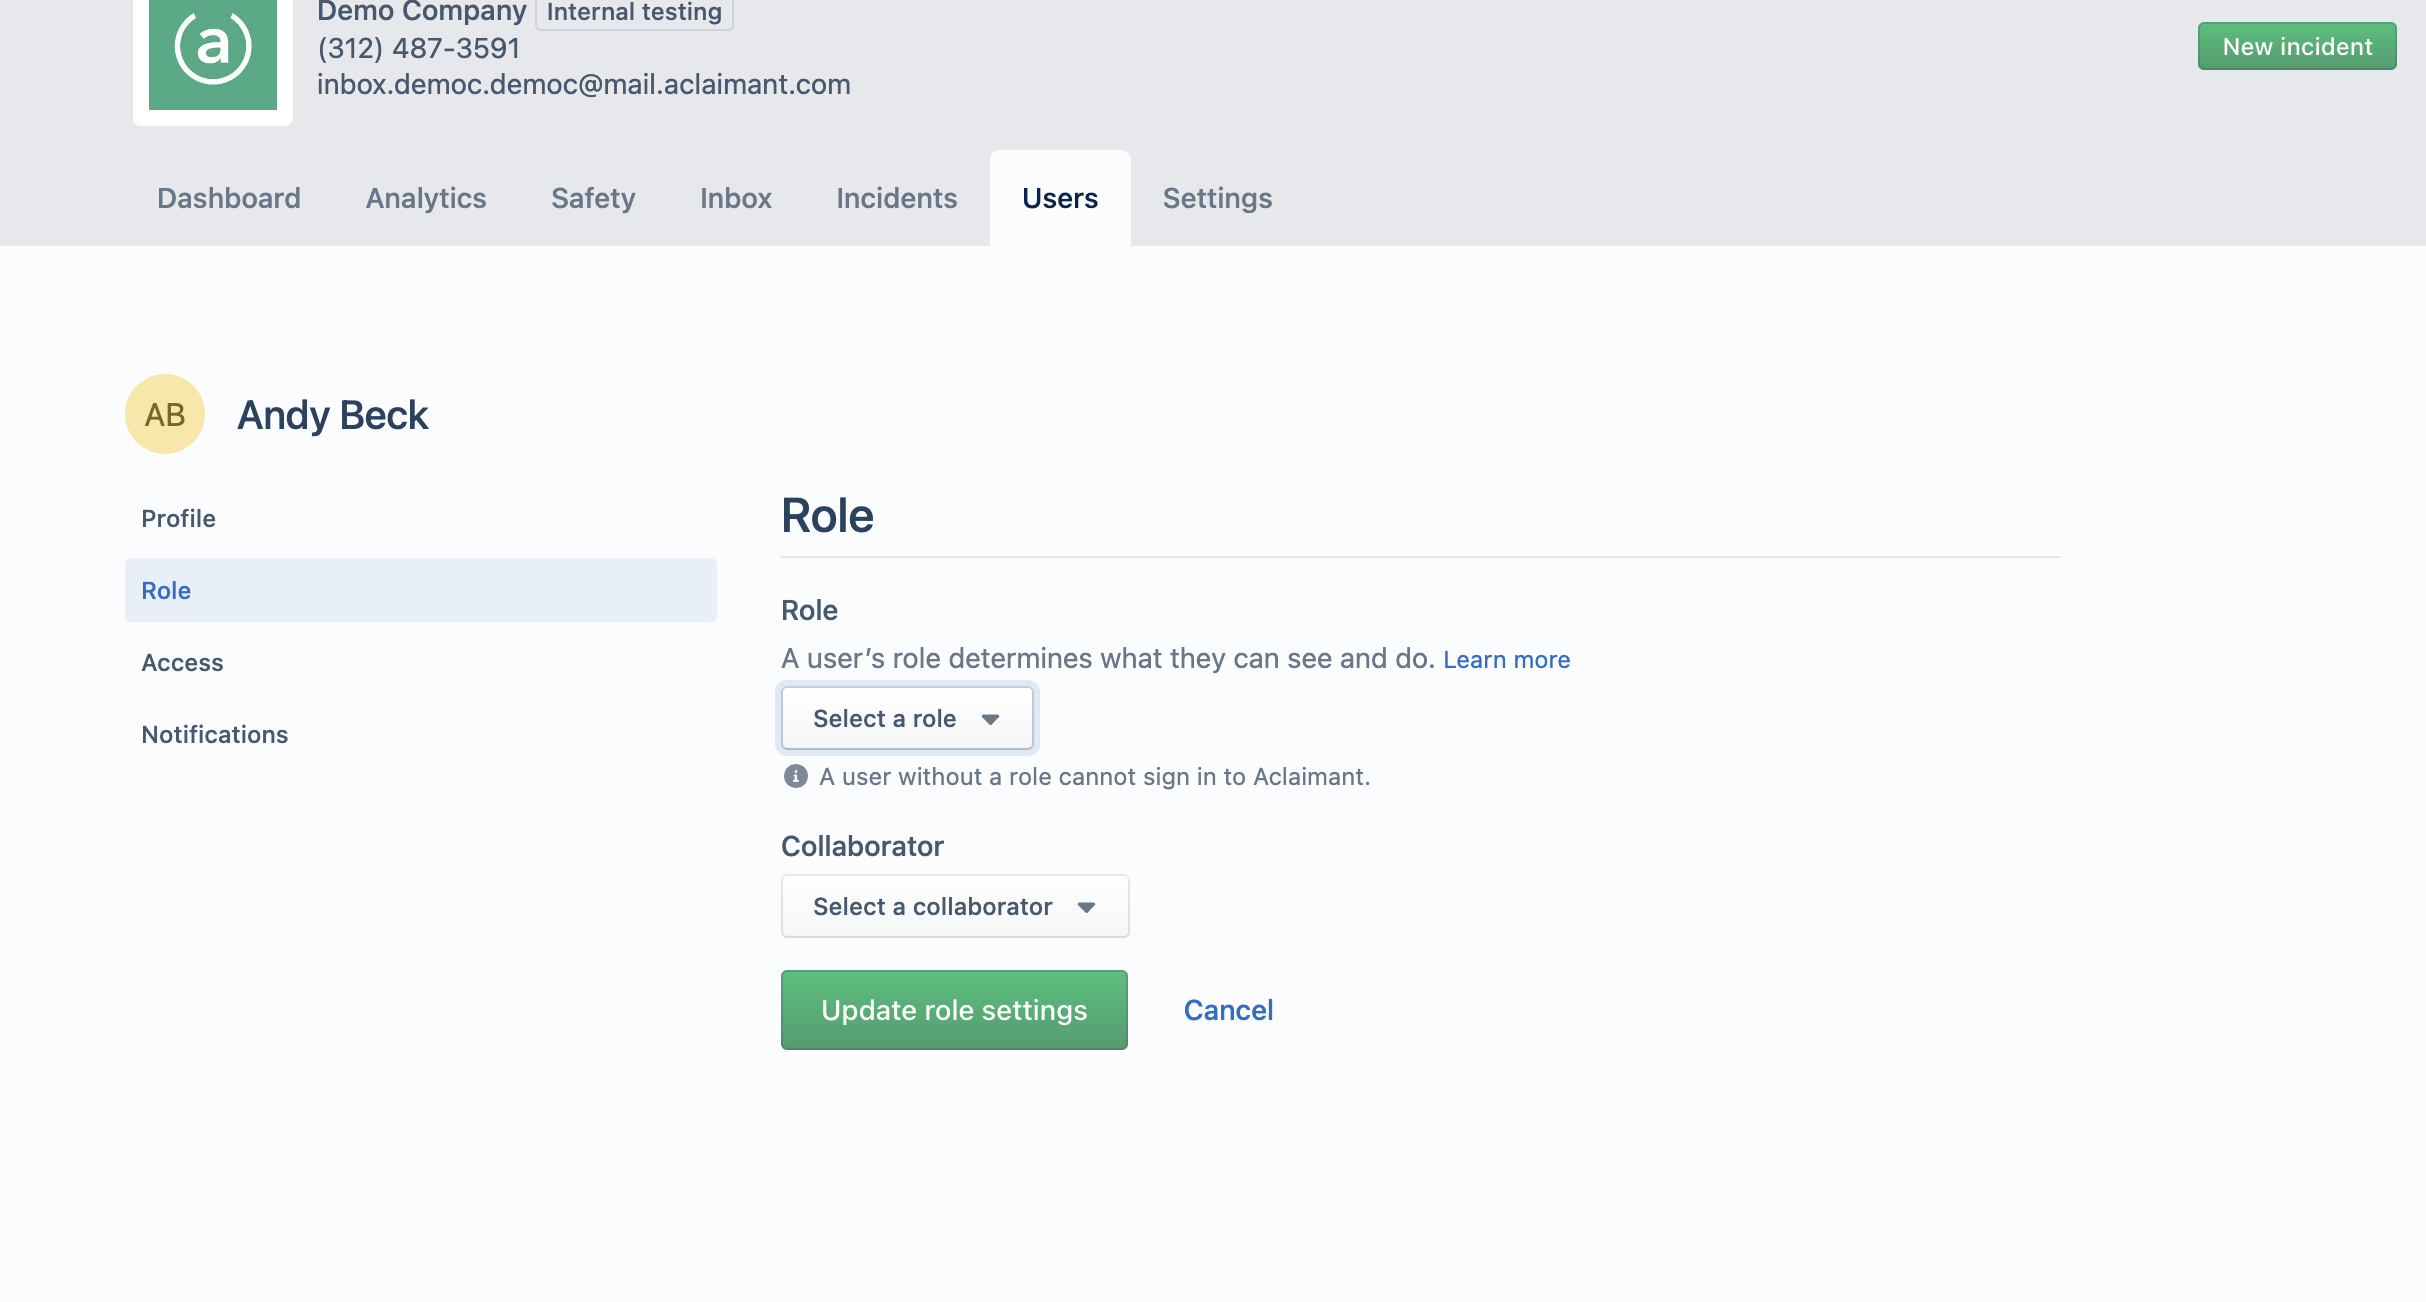Open the Settings tab

point(1217,198)
